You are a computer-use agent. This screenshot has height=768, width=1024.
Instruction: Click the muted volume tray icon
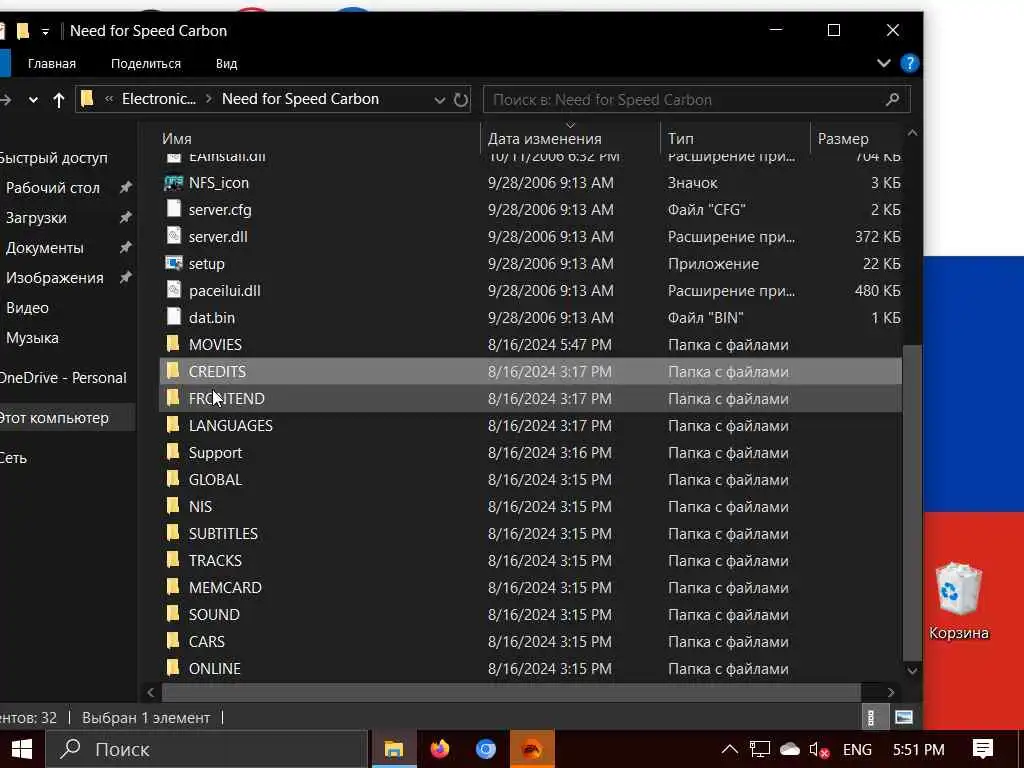click(819, 750)
